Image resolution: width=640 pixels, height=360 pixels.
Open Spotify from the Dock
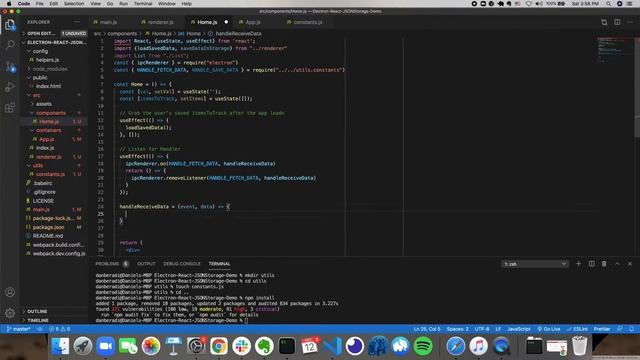coord(423,346)
